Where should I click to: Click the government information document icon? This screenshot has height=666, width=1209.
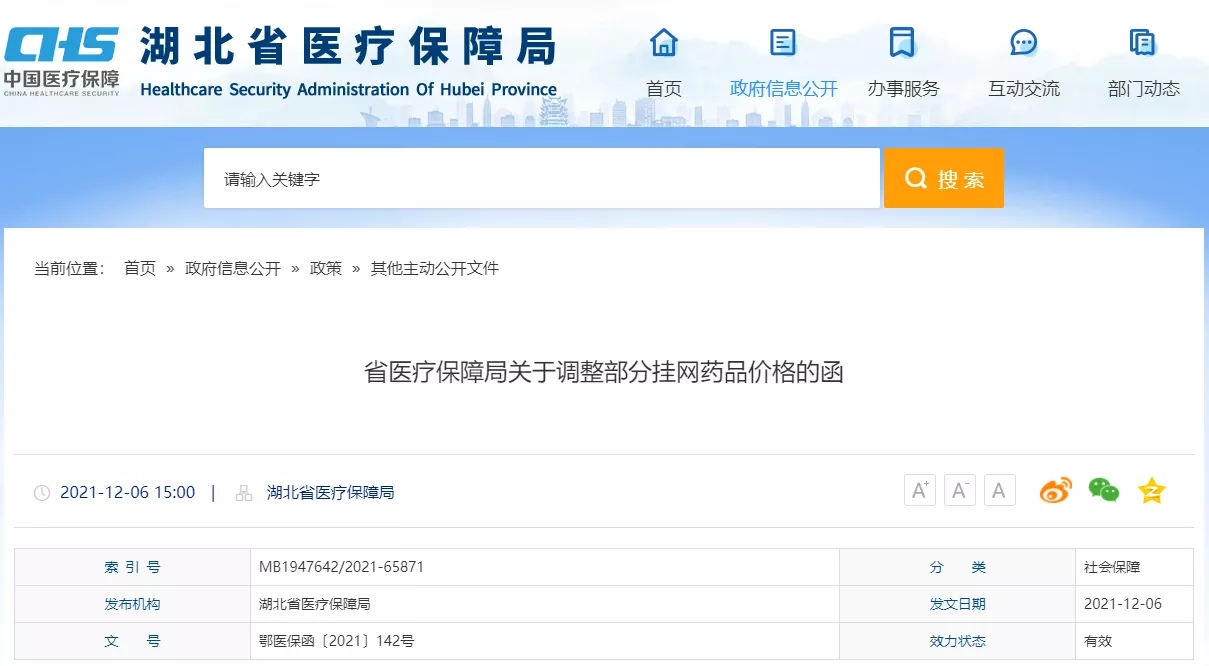pyautogui.click(x=783, y=43)
